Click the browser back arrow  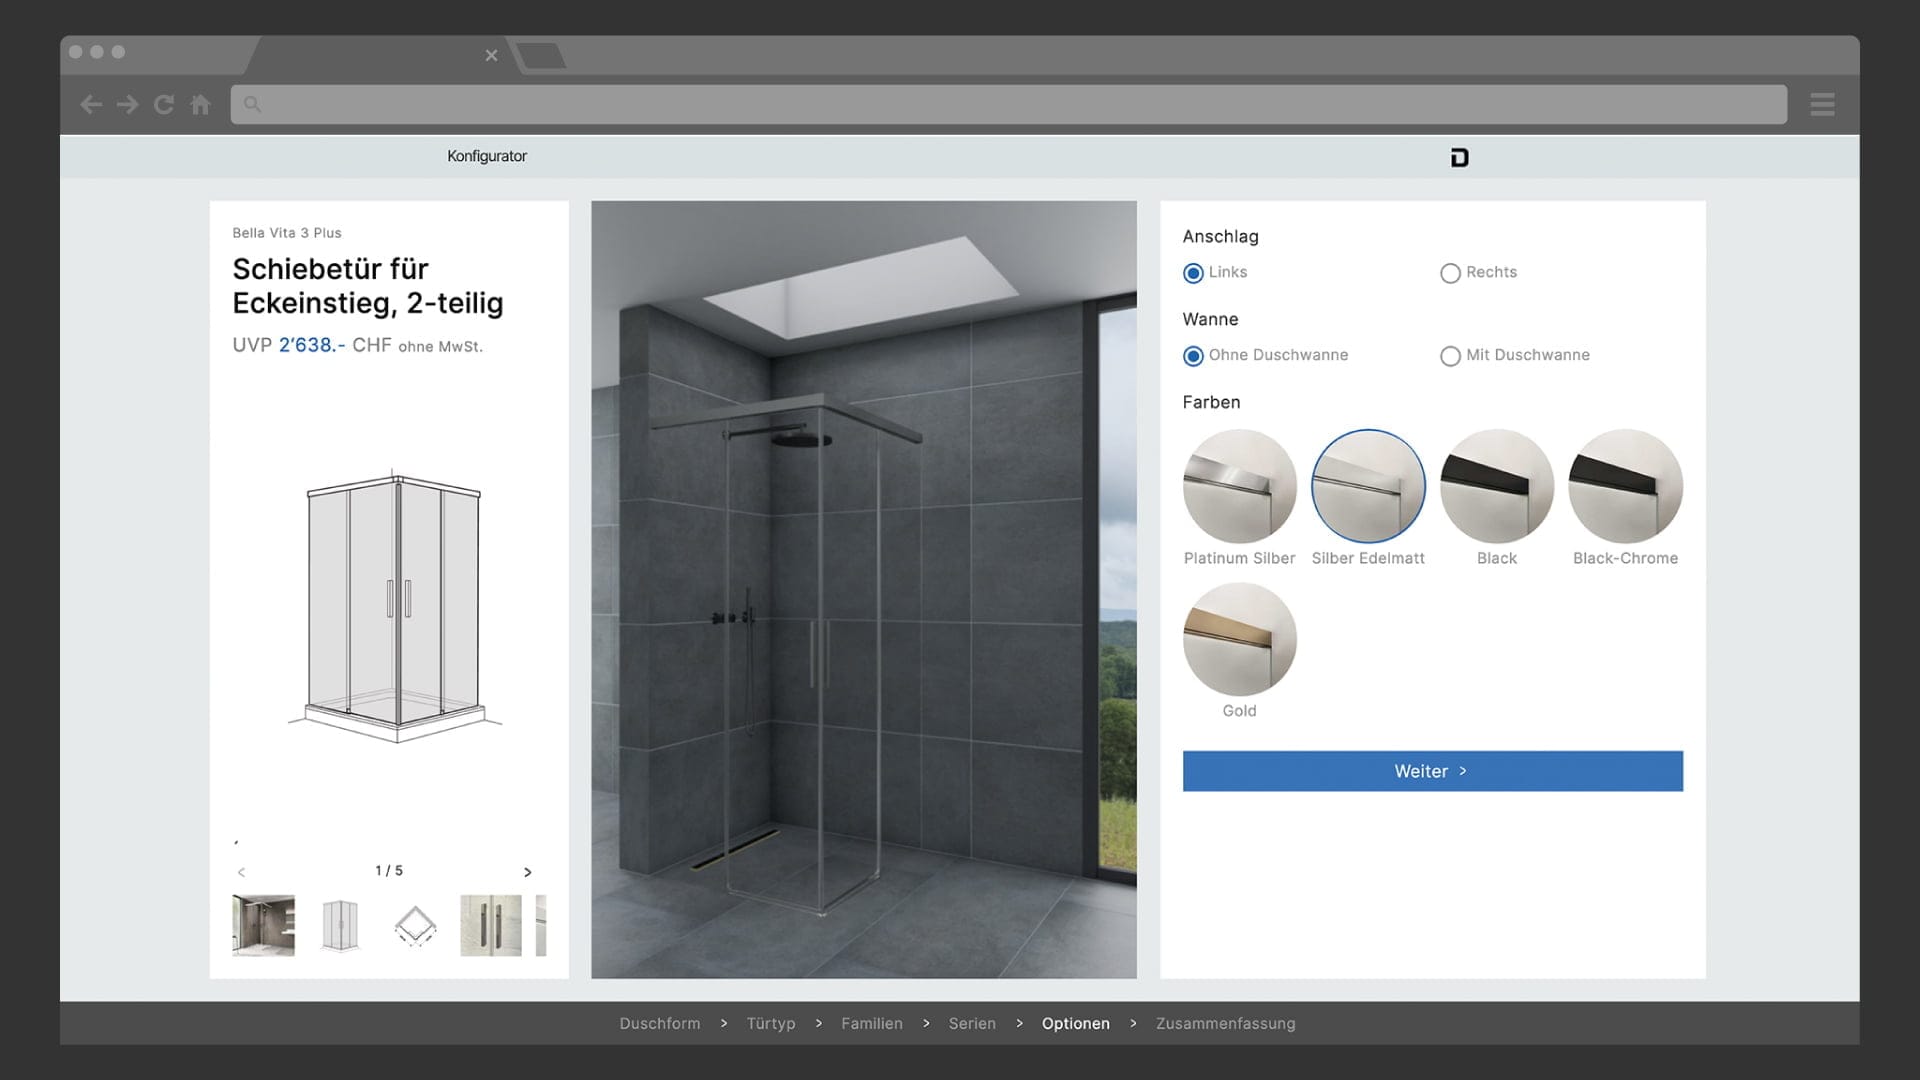pos(91,104)
